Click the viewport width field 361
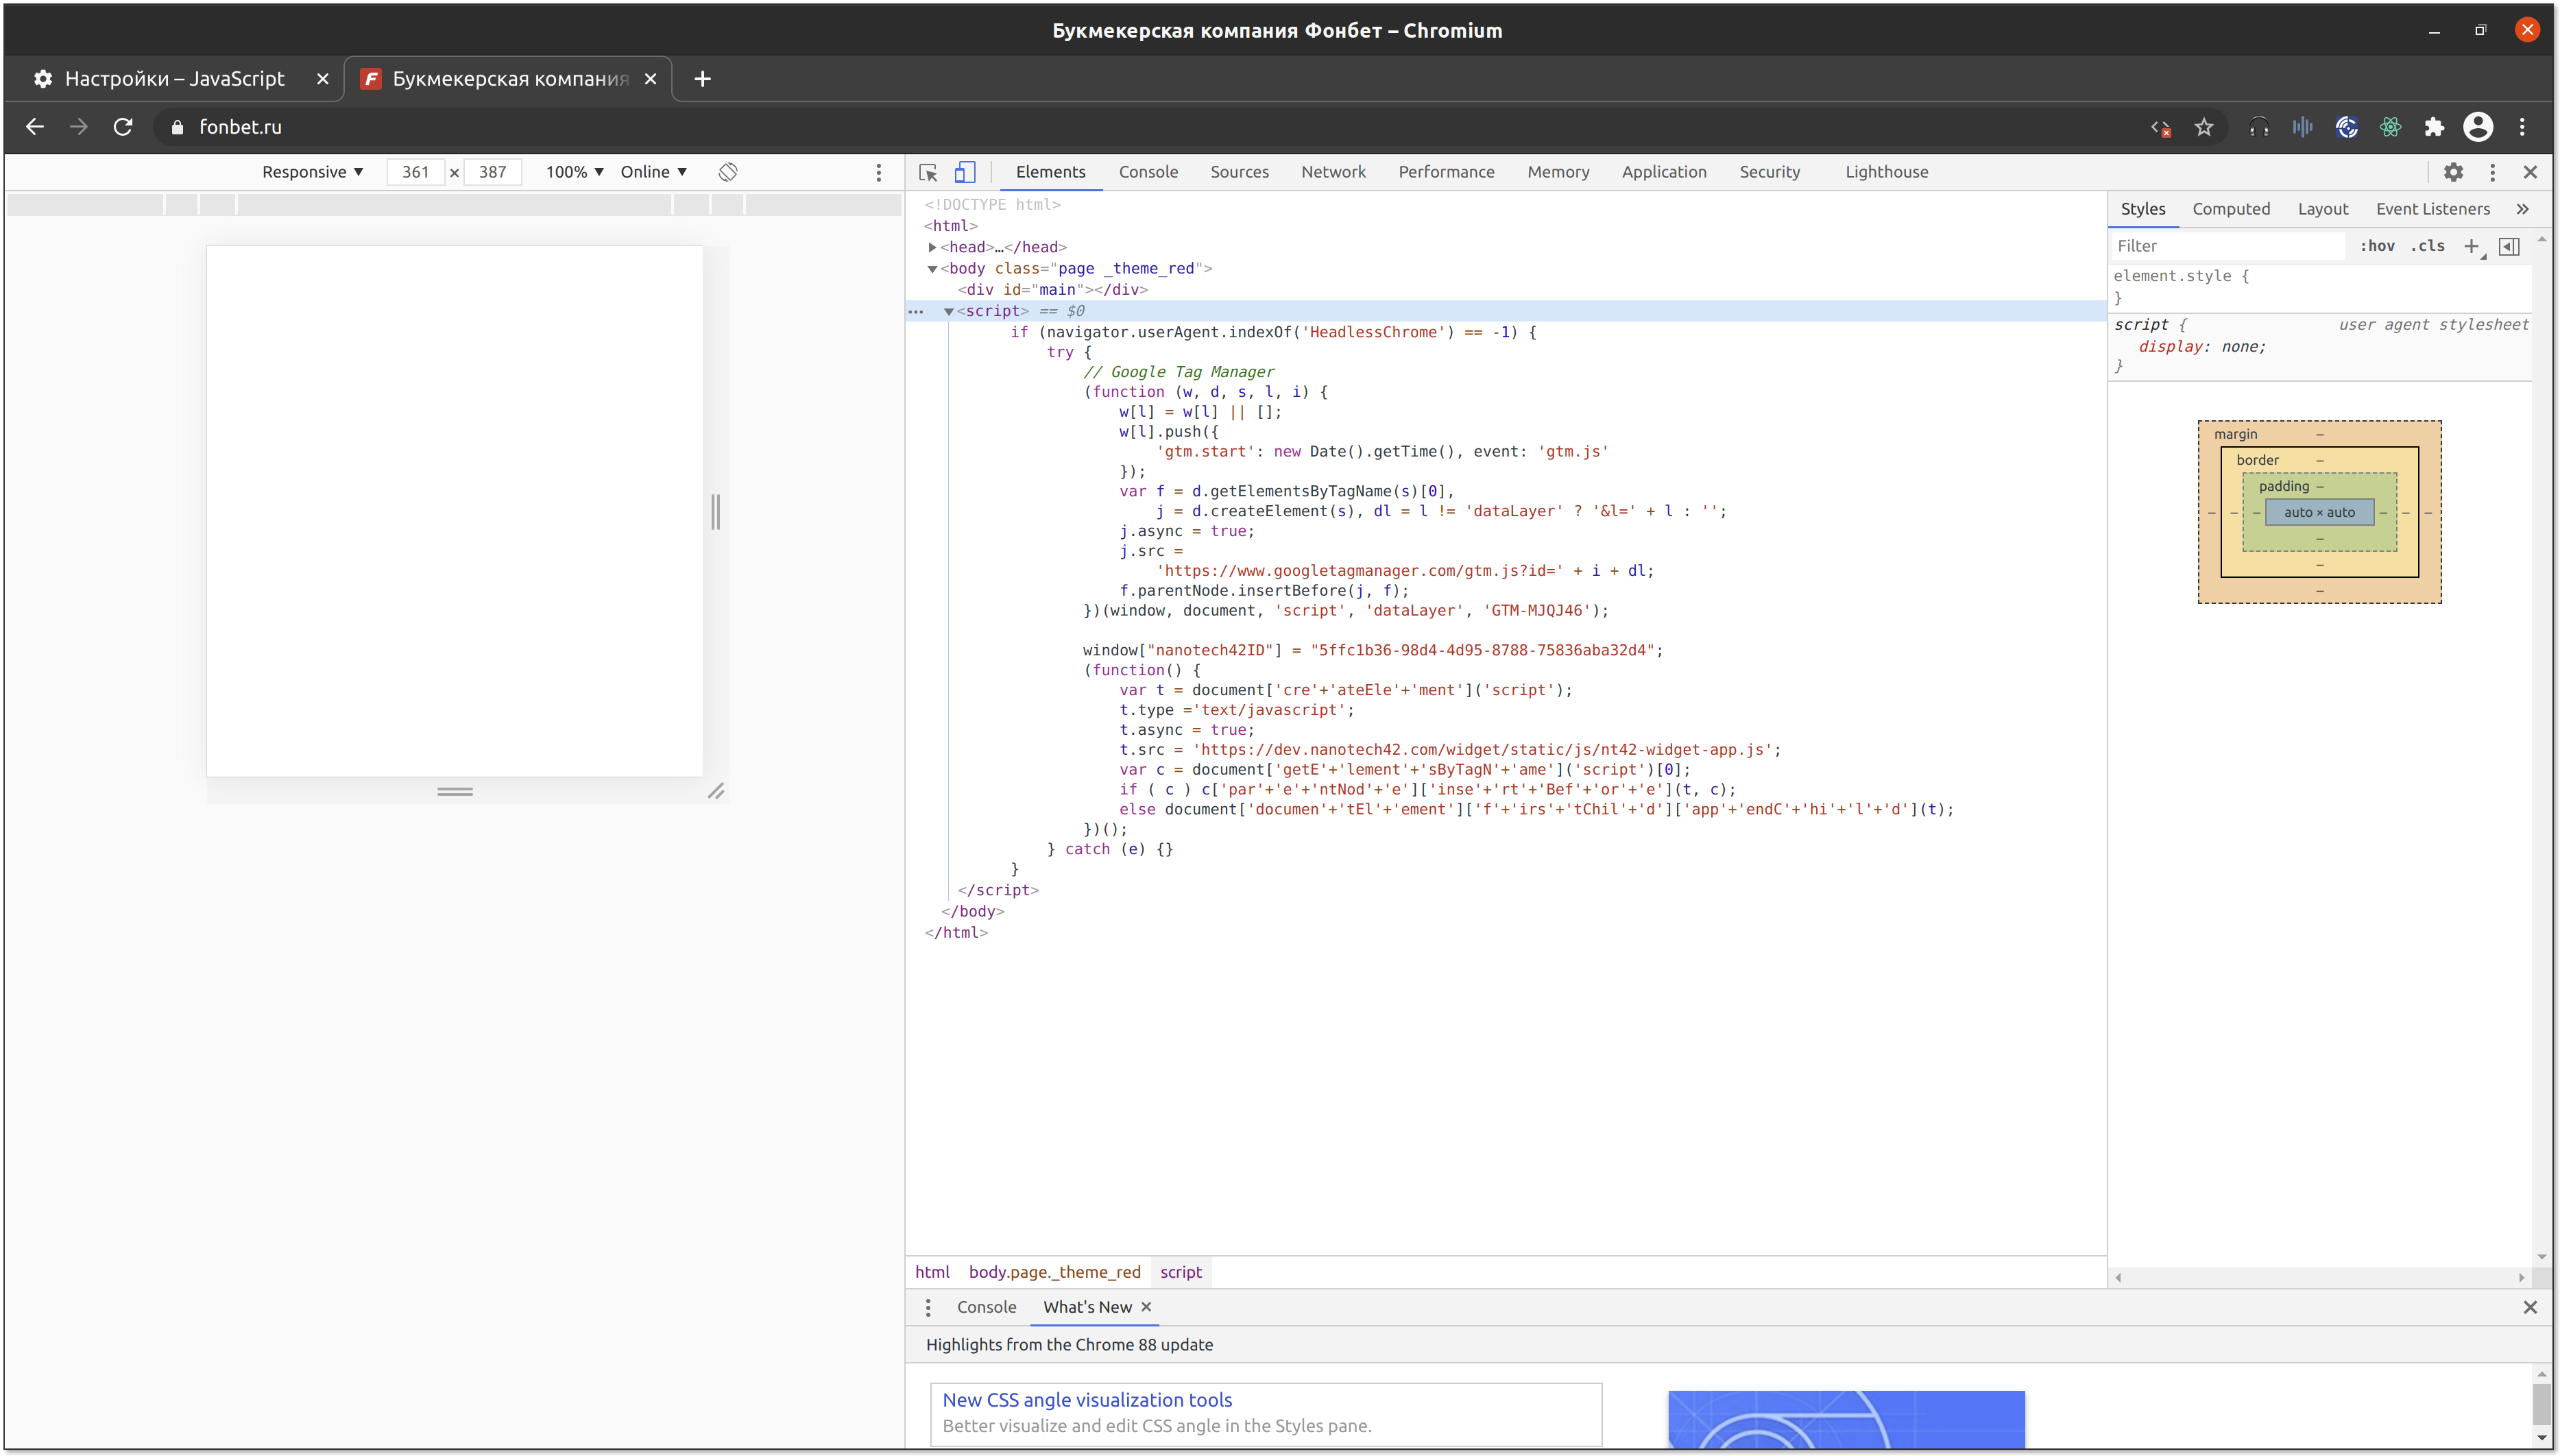2560x1456 pixels. point(415,172)
